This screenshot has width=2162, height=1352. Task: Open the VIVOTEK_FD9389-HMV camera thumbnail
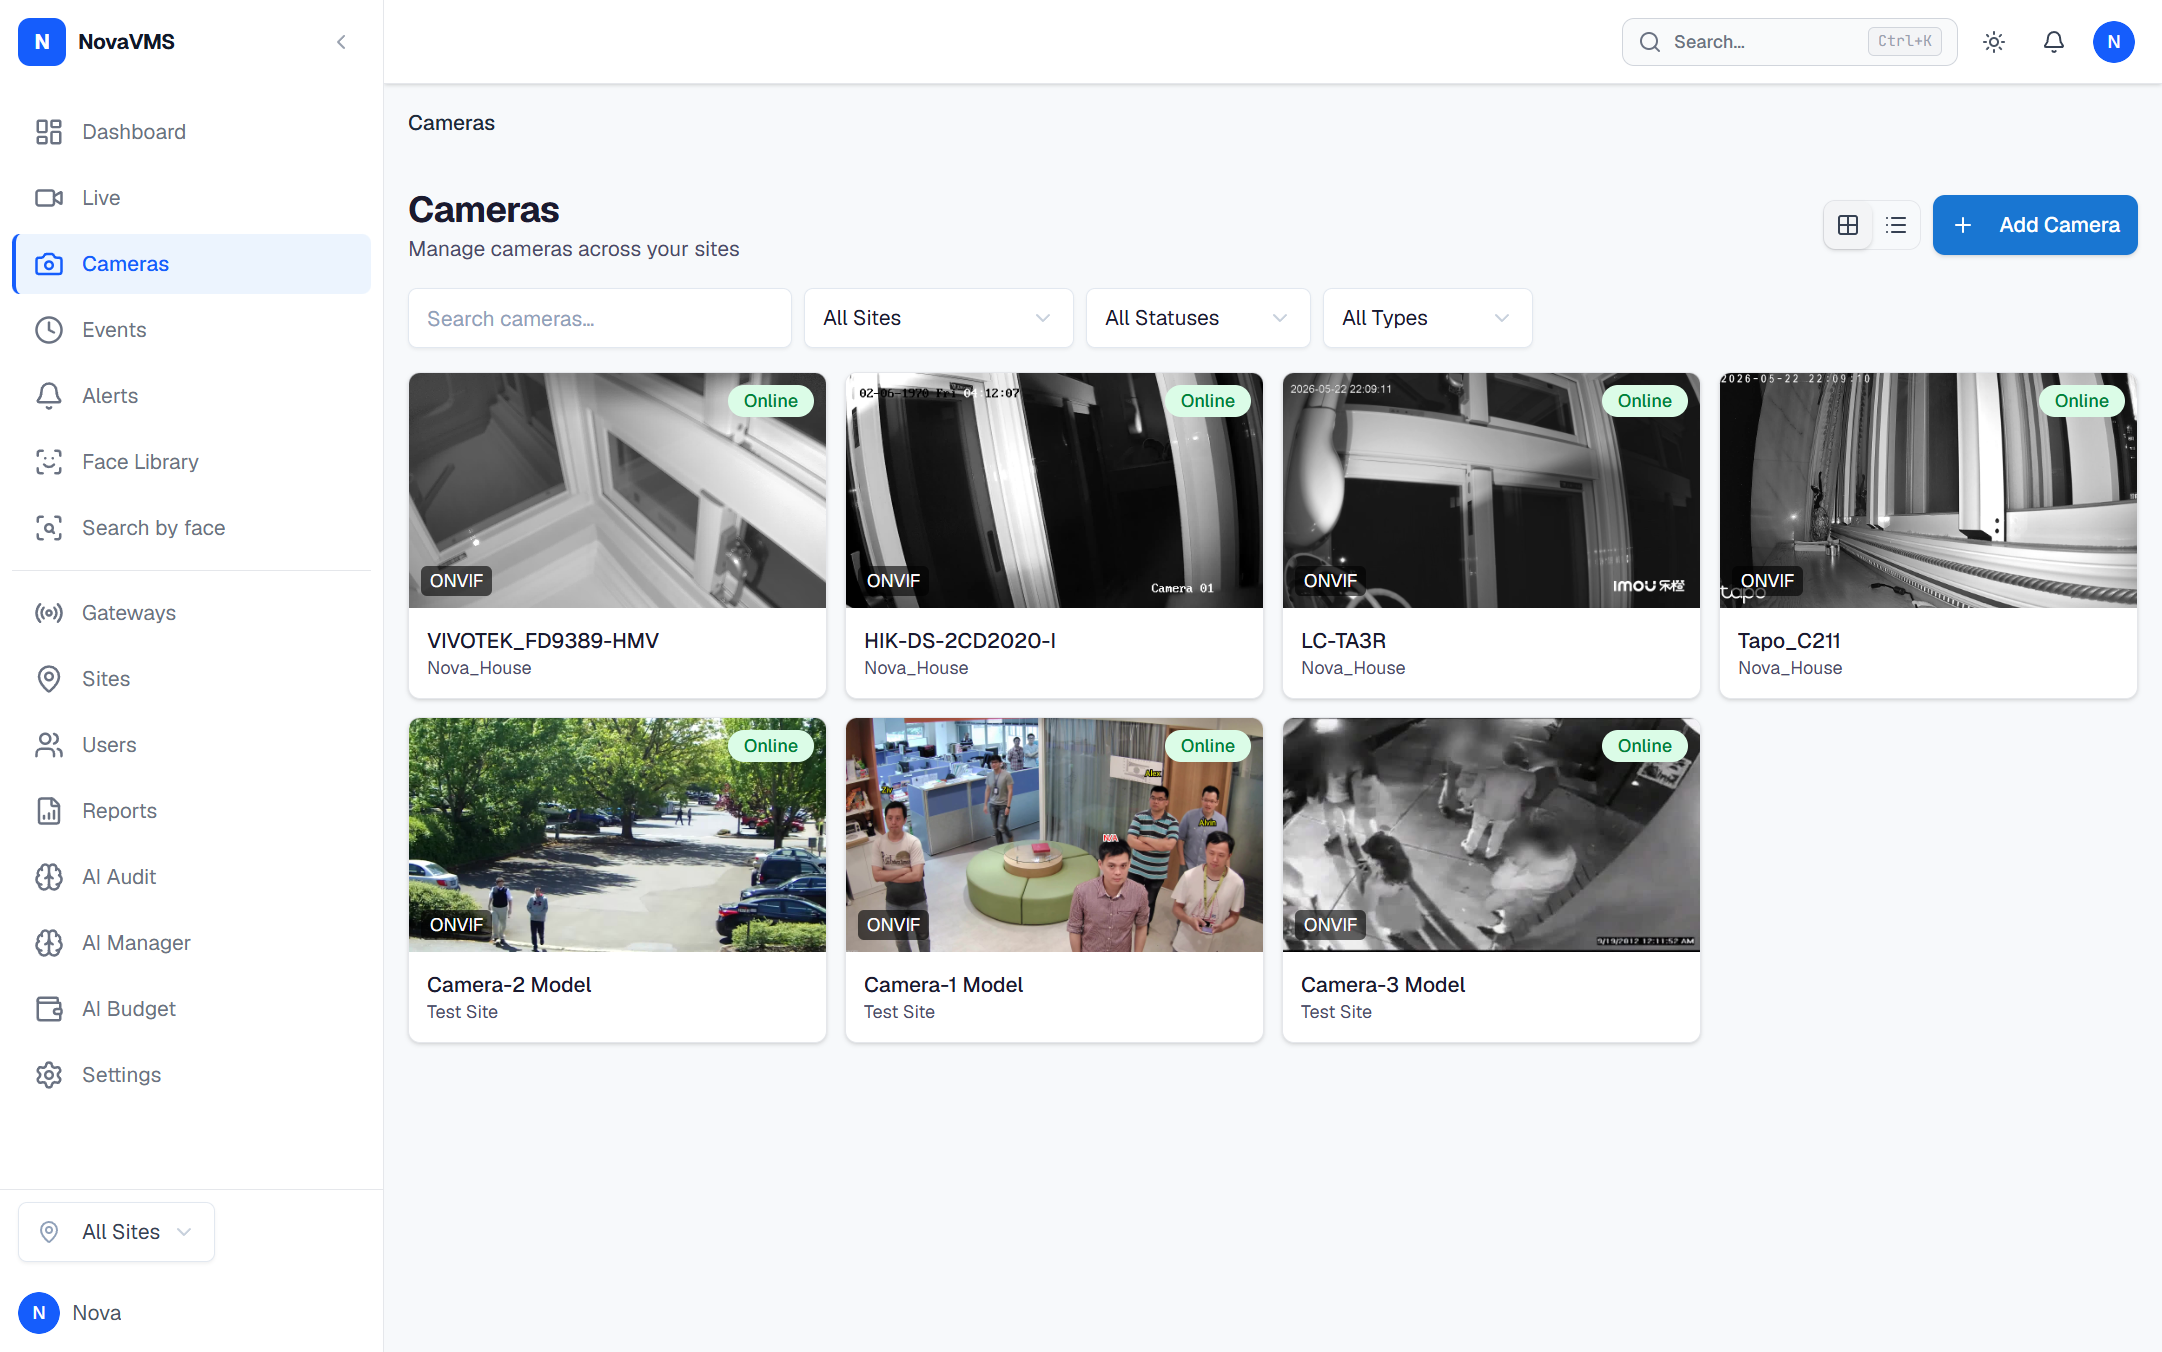pyautogui.click(x=617, y=490)
